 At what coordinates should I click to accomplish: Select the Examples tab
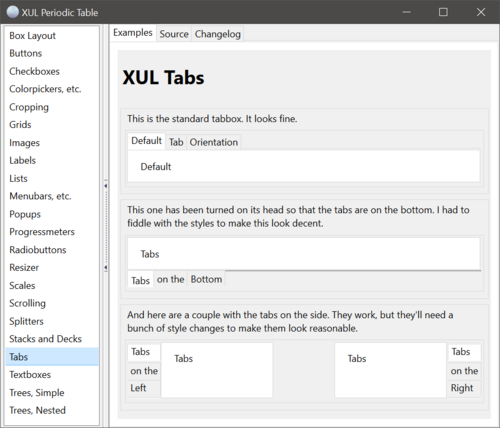pos(133,33)
